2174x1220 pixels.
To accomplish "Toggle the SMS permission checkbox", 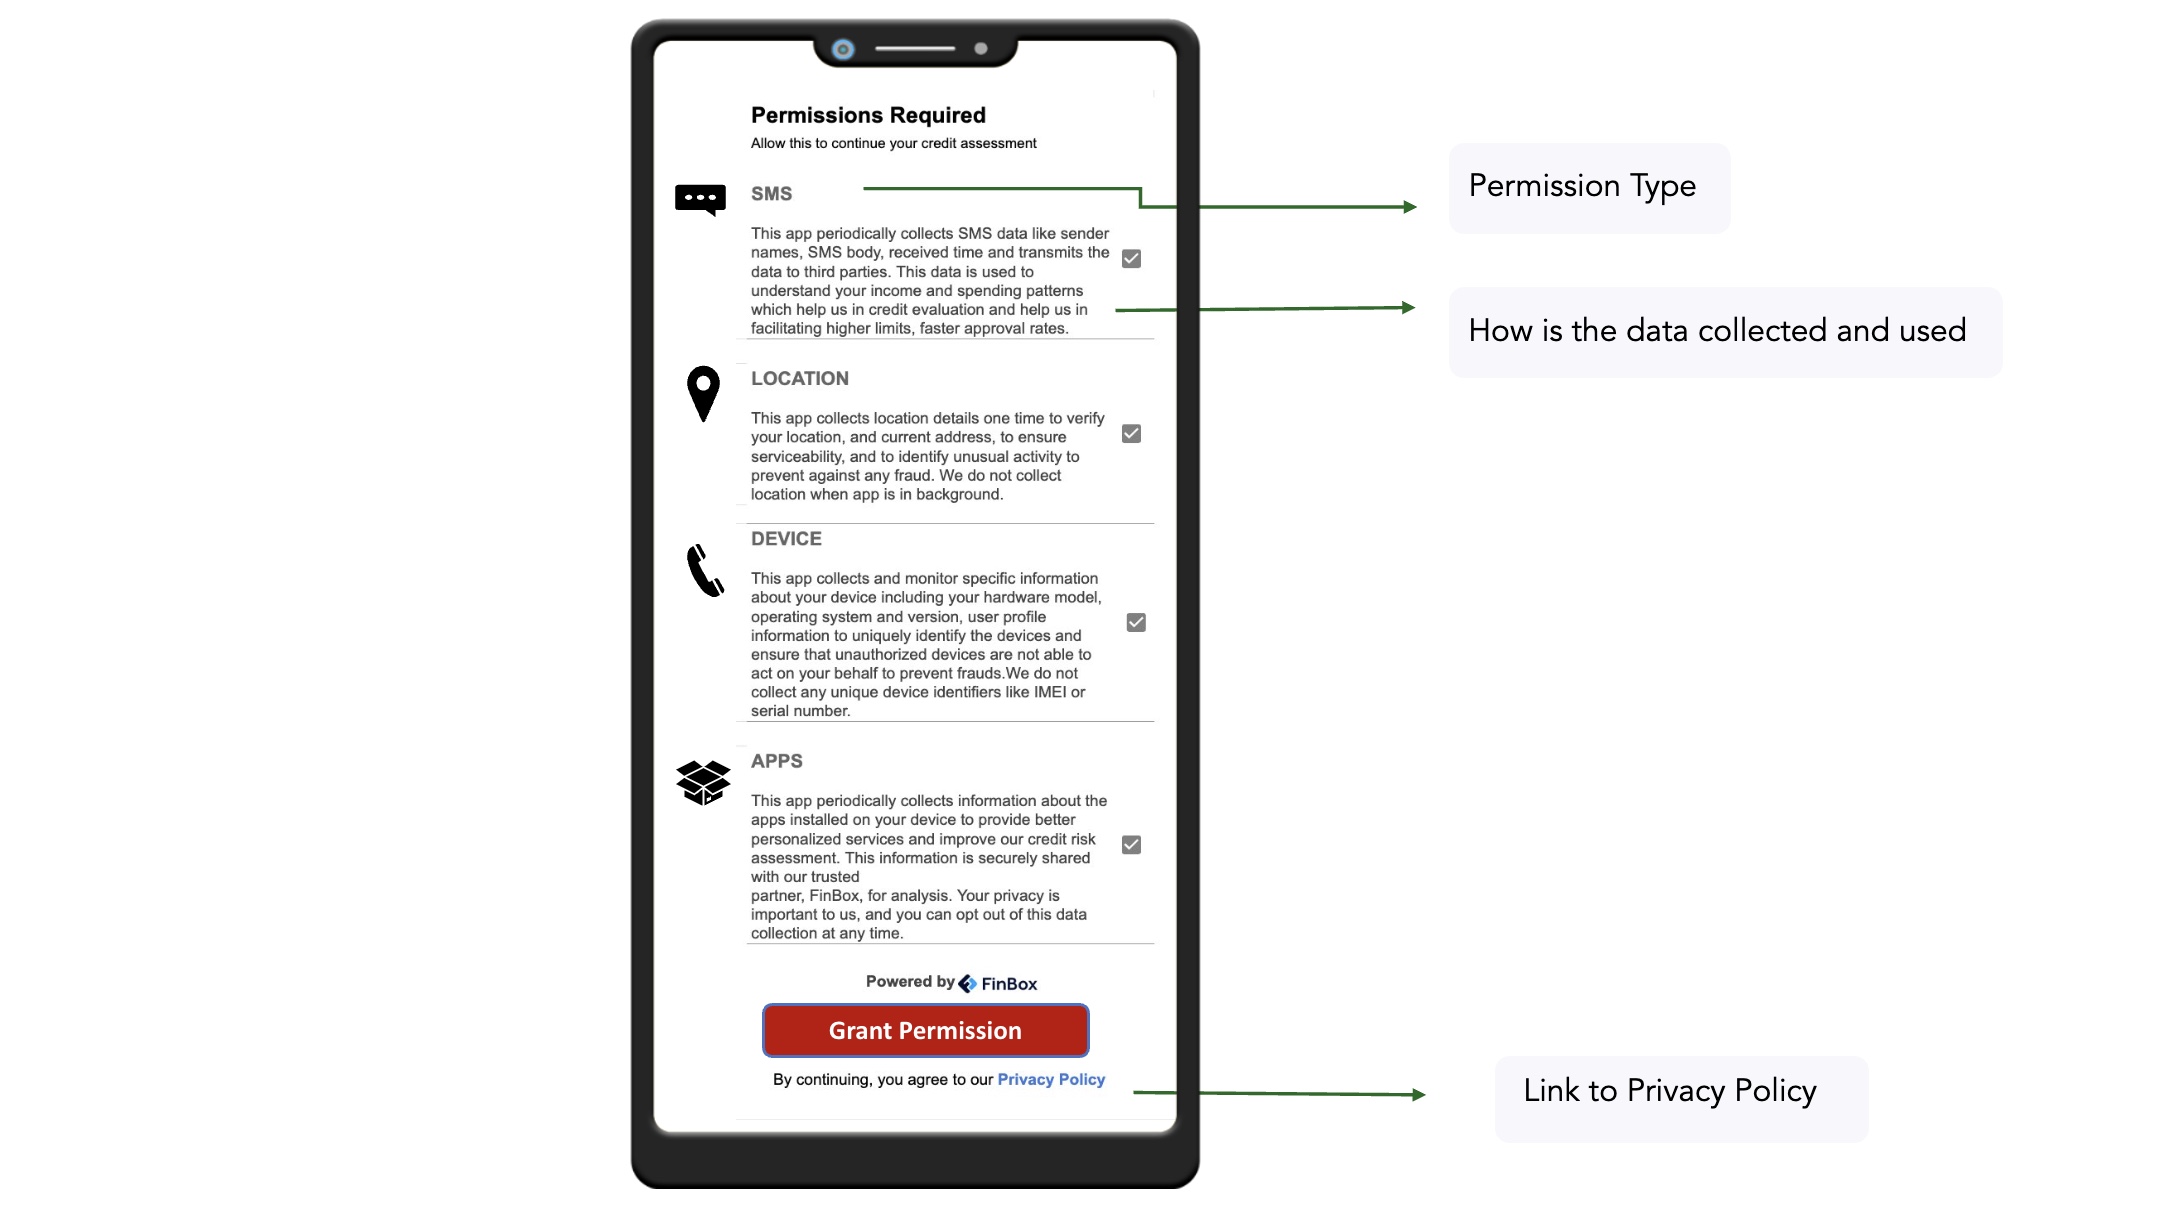I will (1132, 258).
